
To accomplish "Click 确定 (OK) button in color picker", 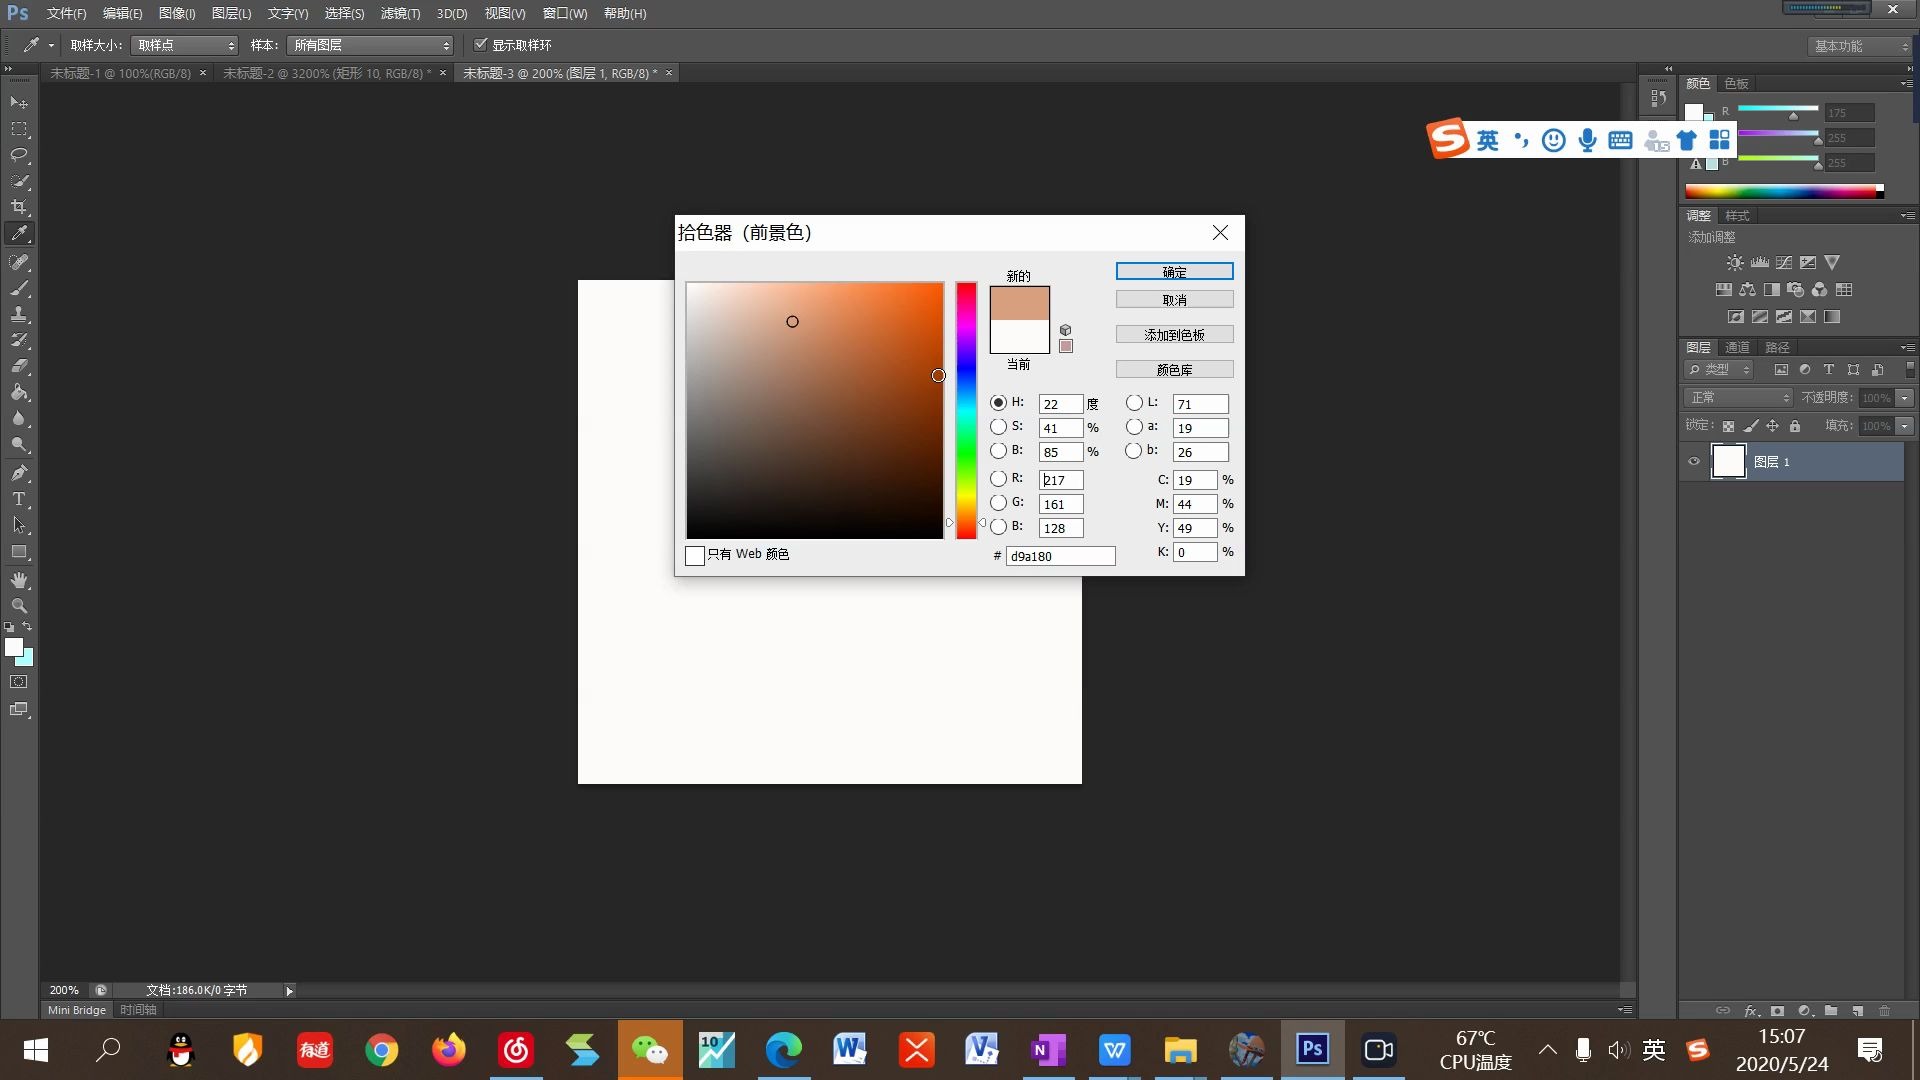I will click(1174, 272).
